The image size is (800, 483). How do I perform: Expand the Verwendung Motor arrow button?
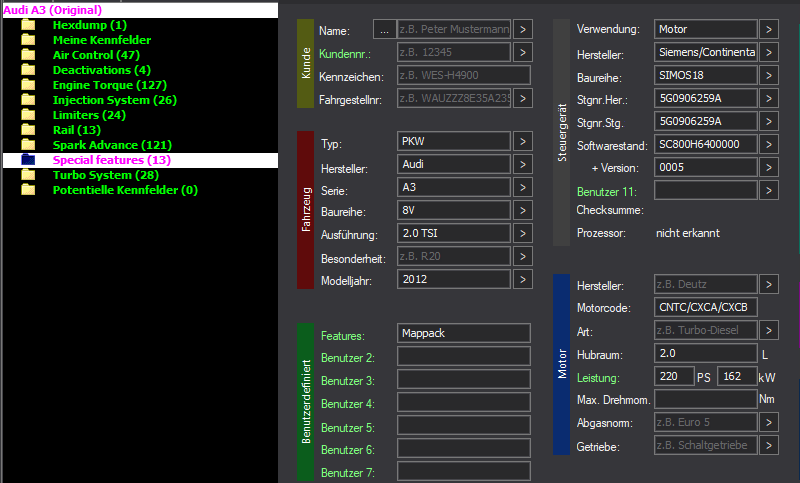click(769, 30)
